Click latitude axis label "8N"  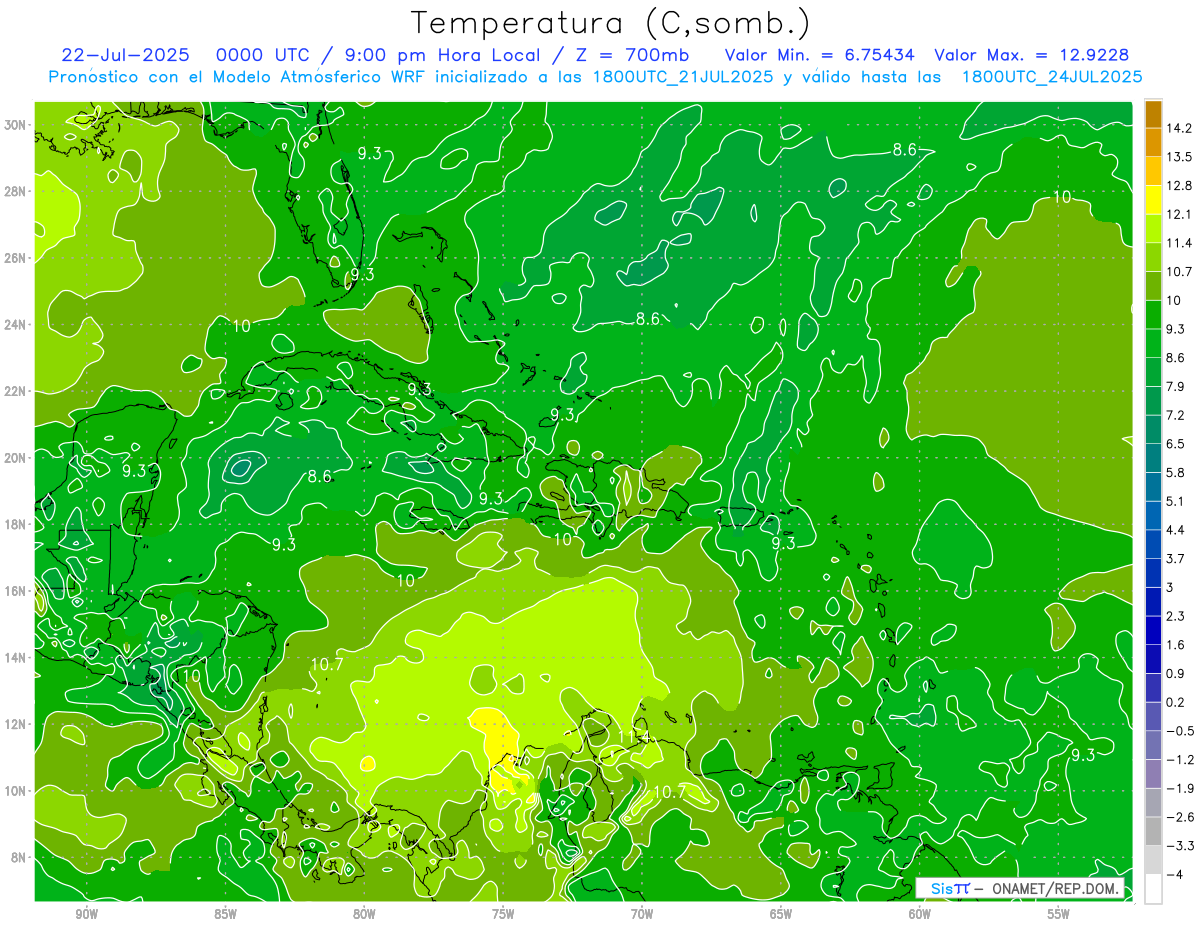point(19,858)
